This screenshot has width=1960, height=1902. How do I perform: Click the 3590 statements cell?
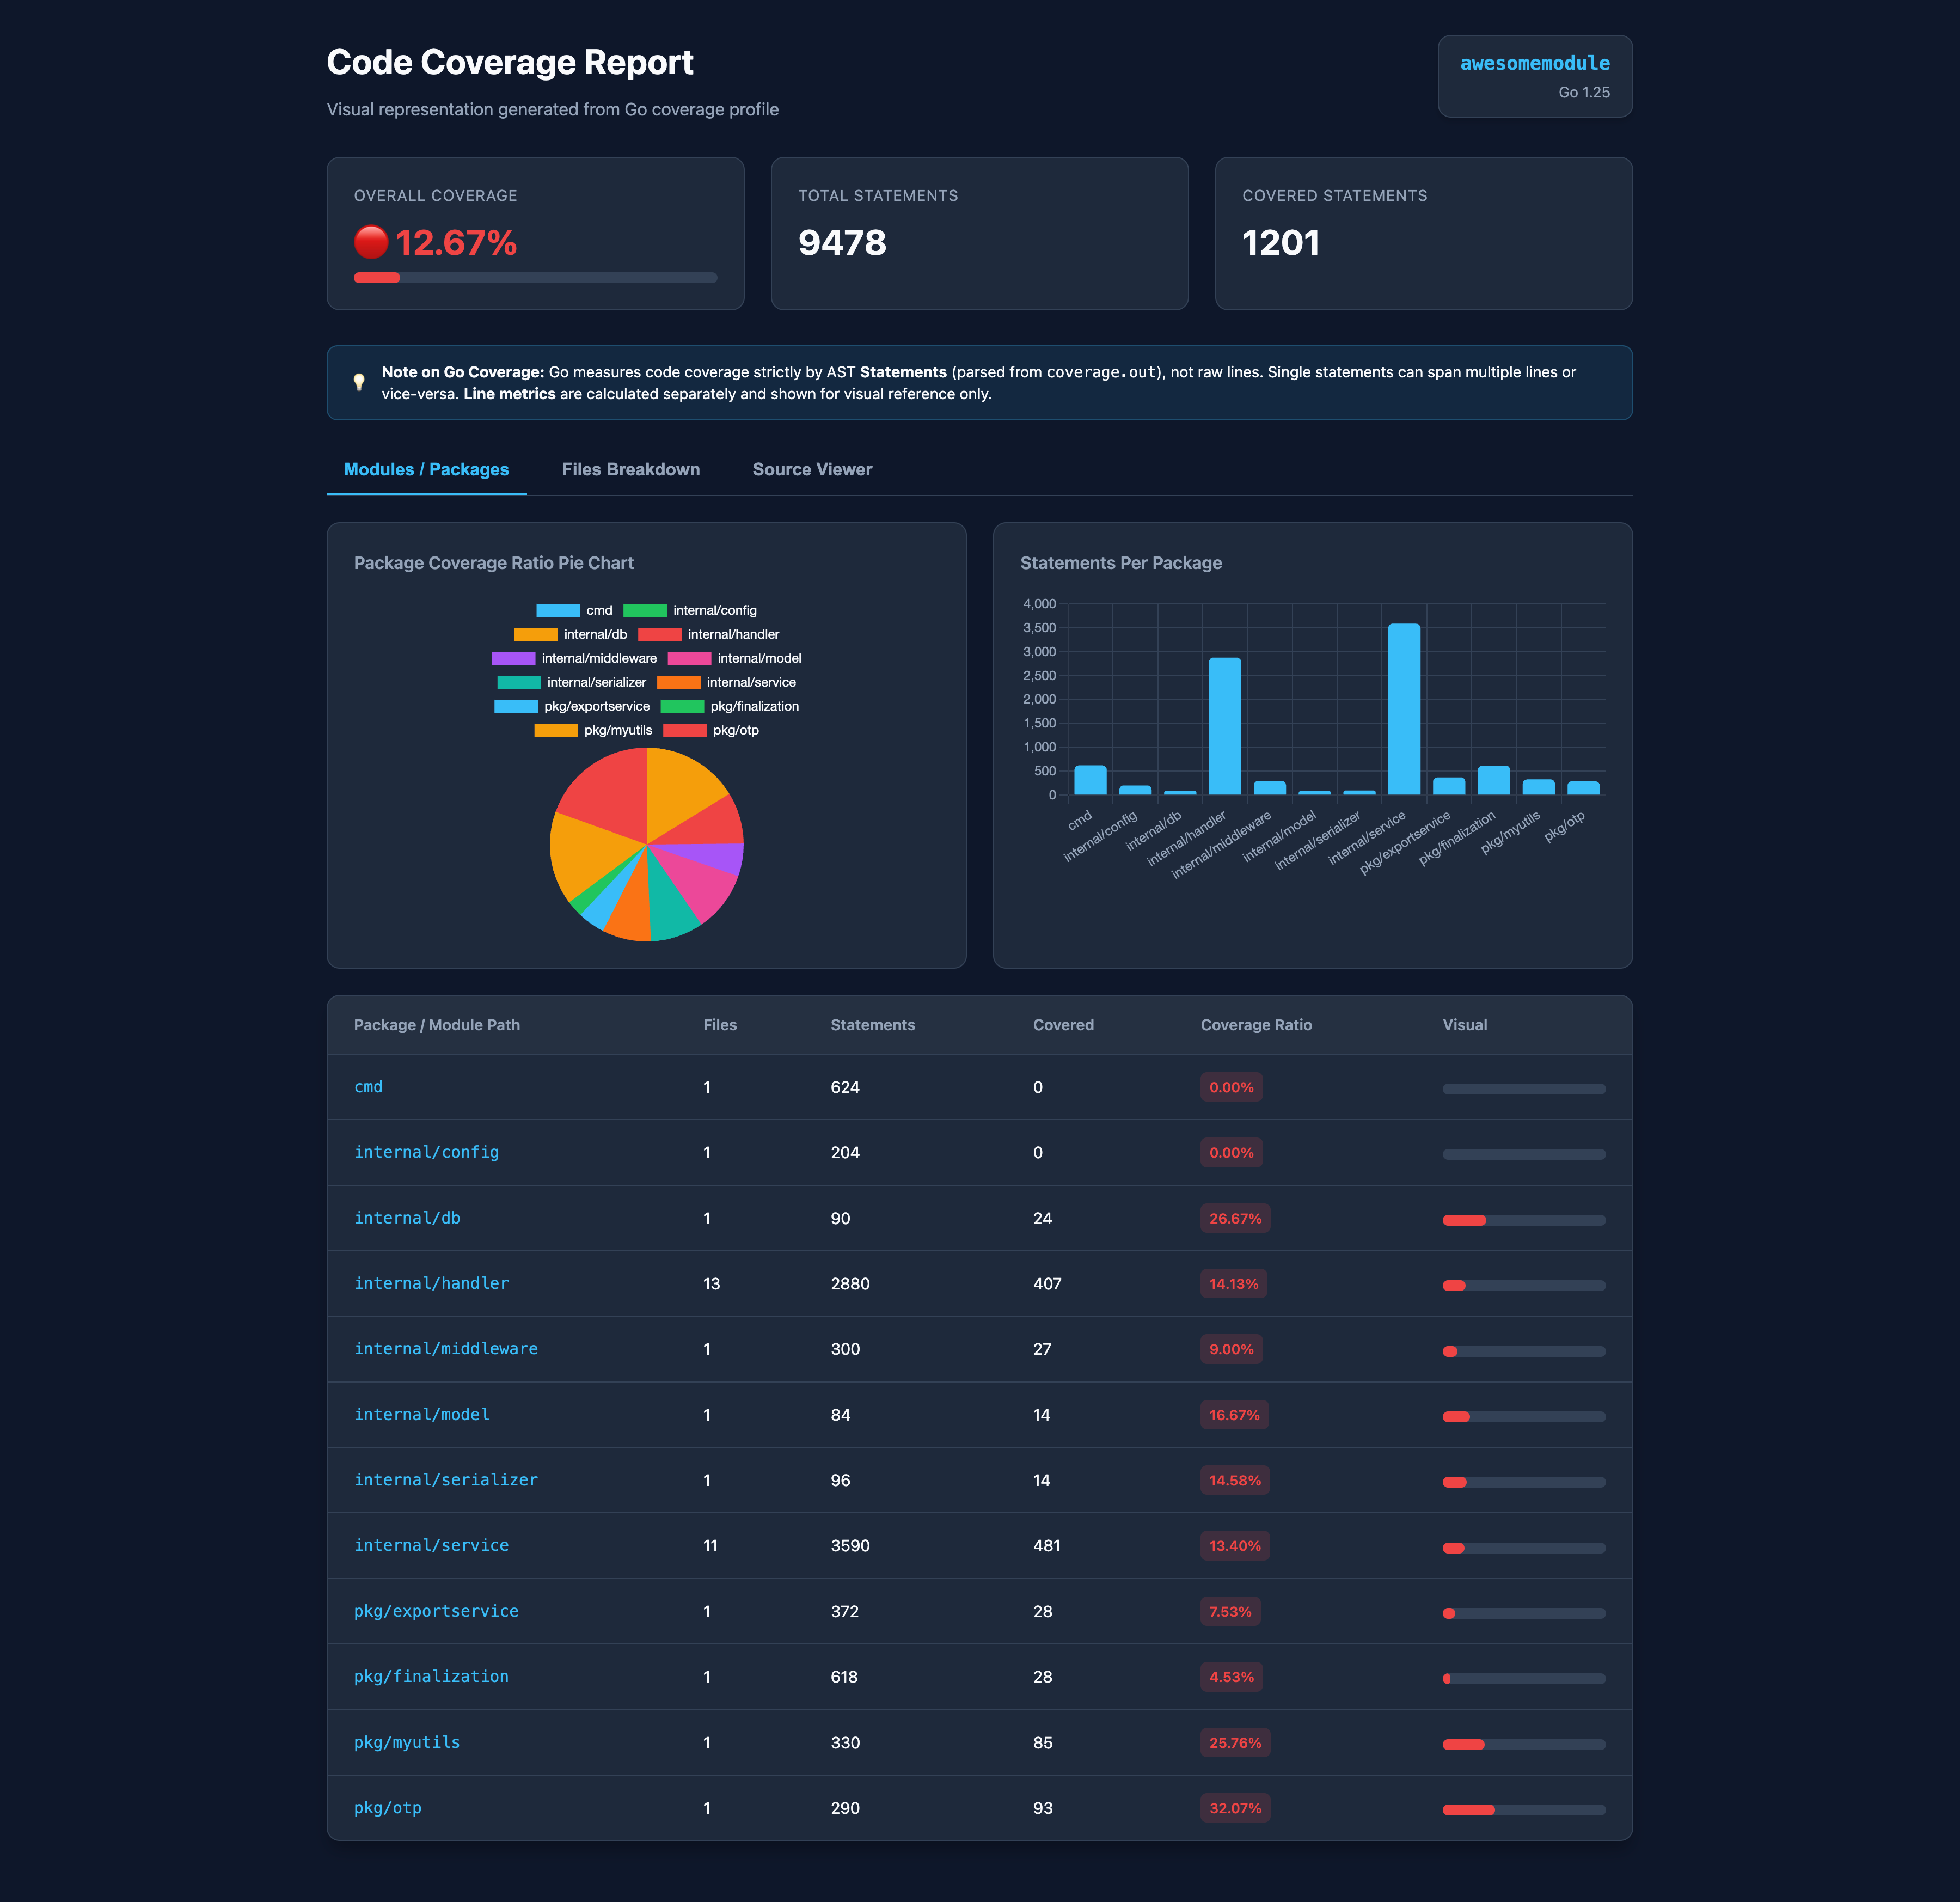pos(850,1546)
